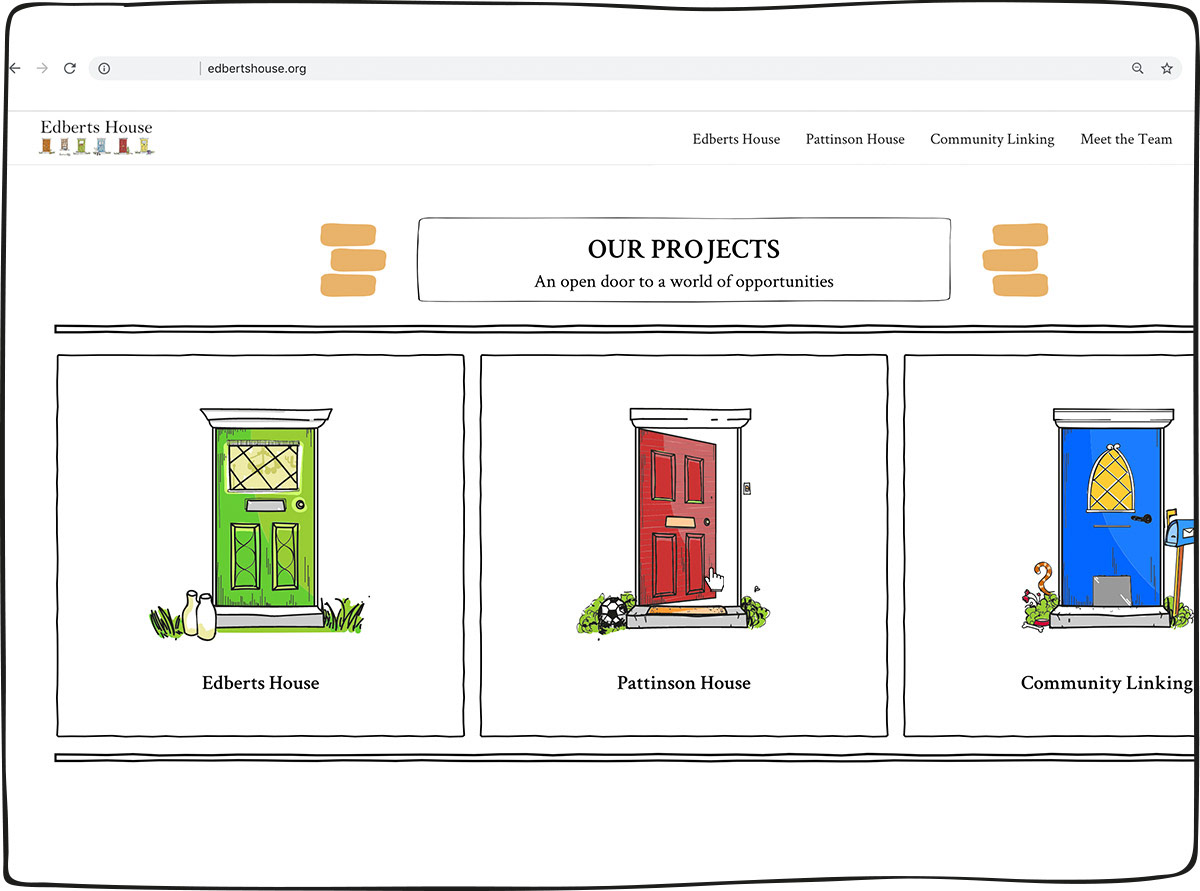Open the Pattinson House nav link
The image size is (1200, 891).
[x=855, y=139]
